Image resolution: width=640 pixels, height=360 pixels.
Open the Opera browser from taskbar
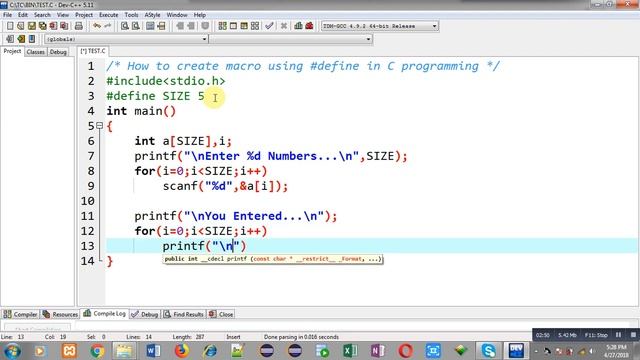click(405, 351)
